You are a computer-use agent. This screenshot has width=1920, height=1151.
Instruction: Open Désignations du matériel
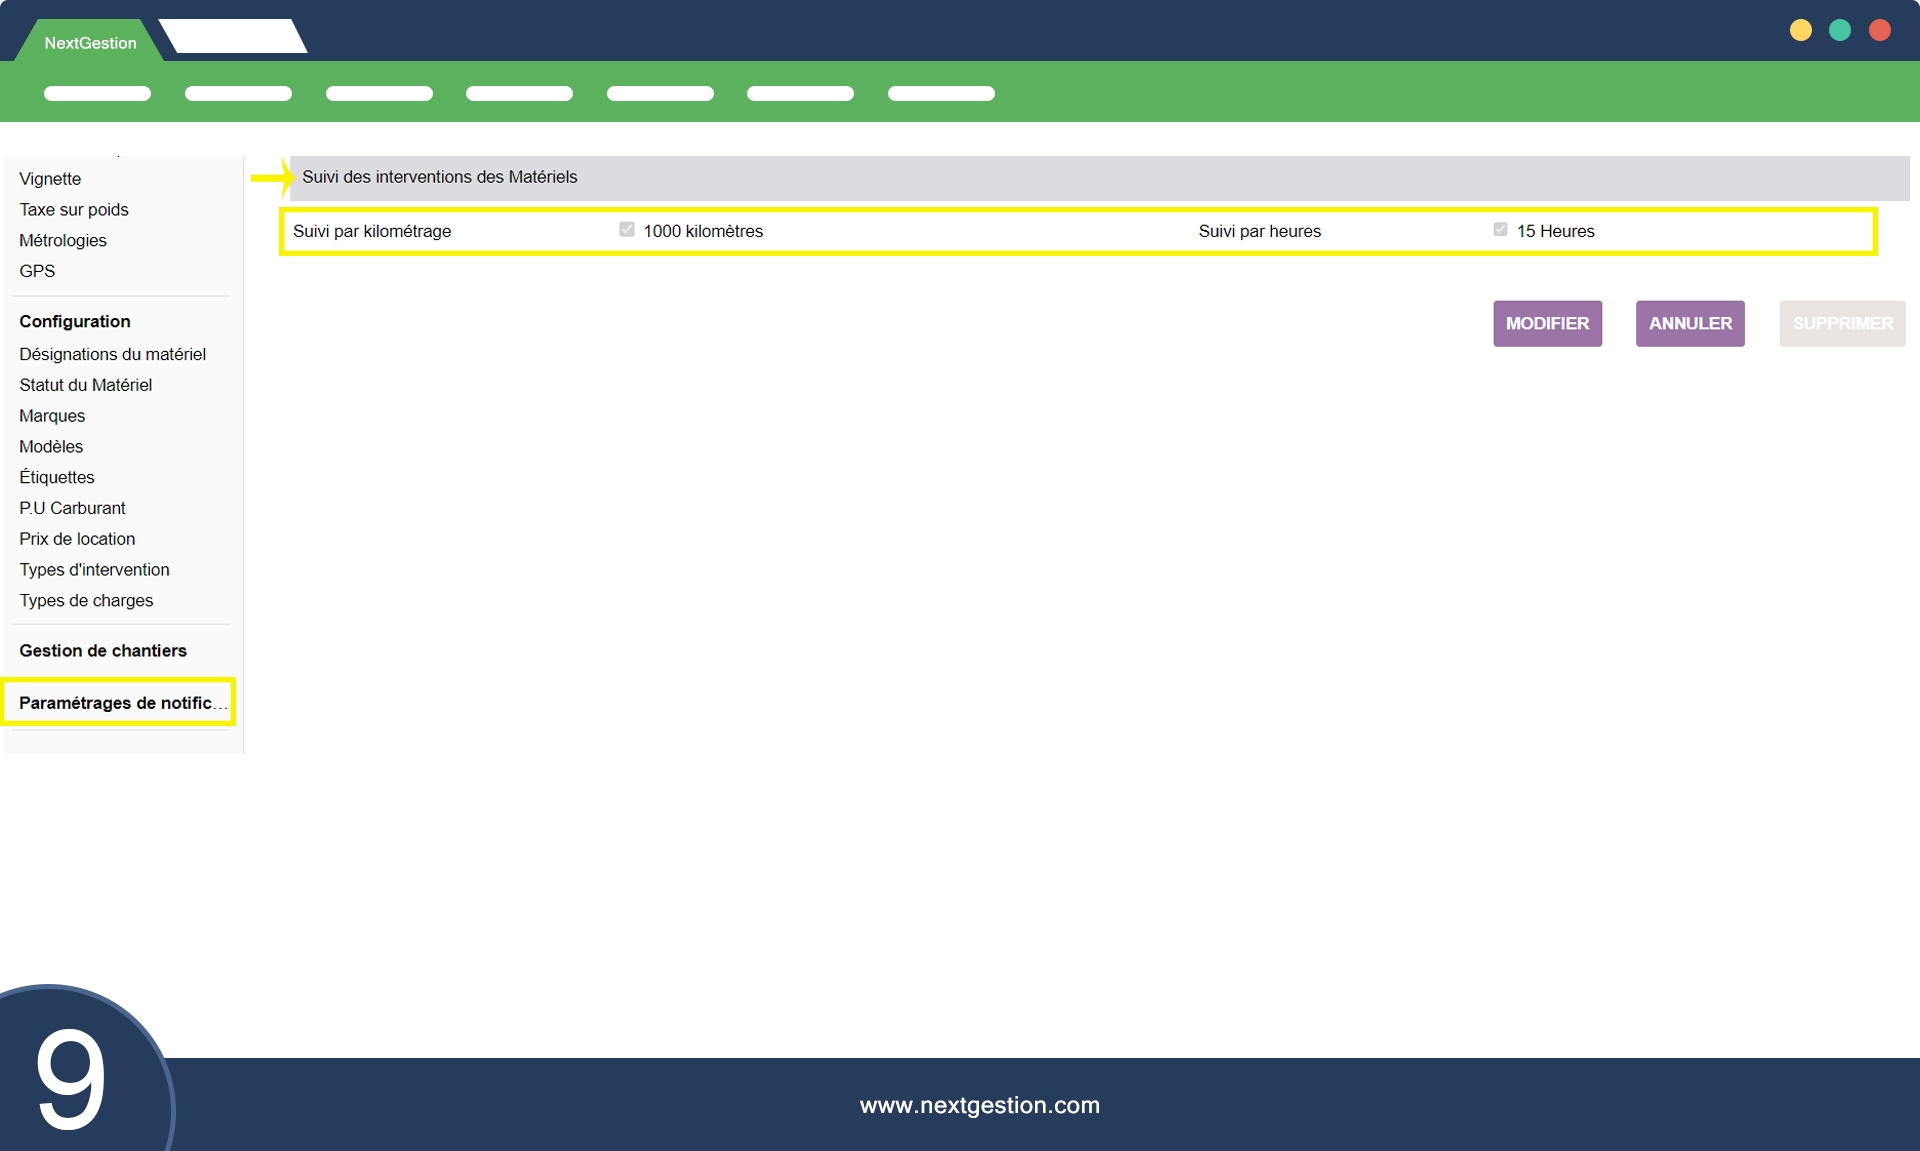(x=112, y=354)
